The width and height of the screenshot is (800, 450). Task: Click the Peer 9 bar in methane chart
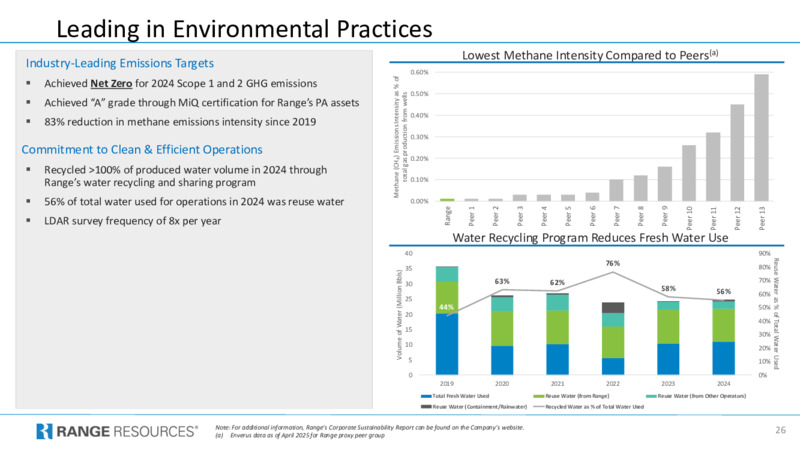tap(665, 184)
